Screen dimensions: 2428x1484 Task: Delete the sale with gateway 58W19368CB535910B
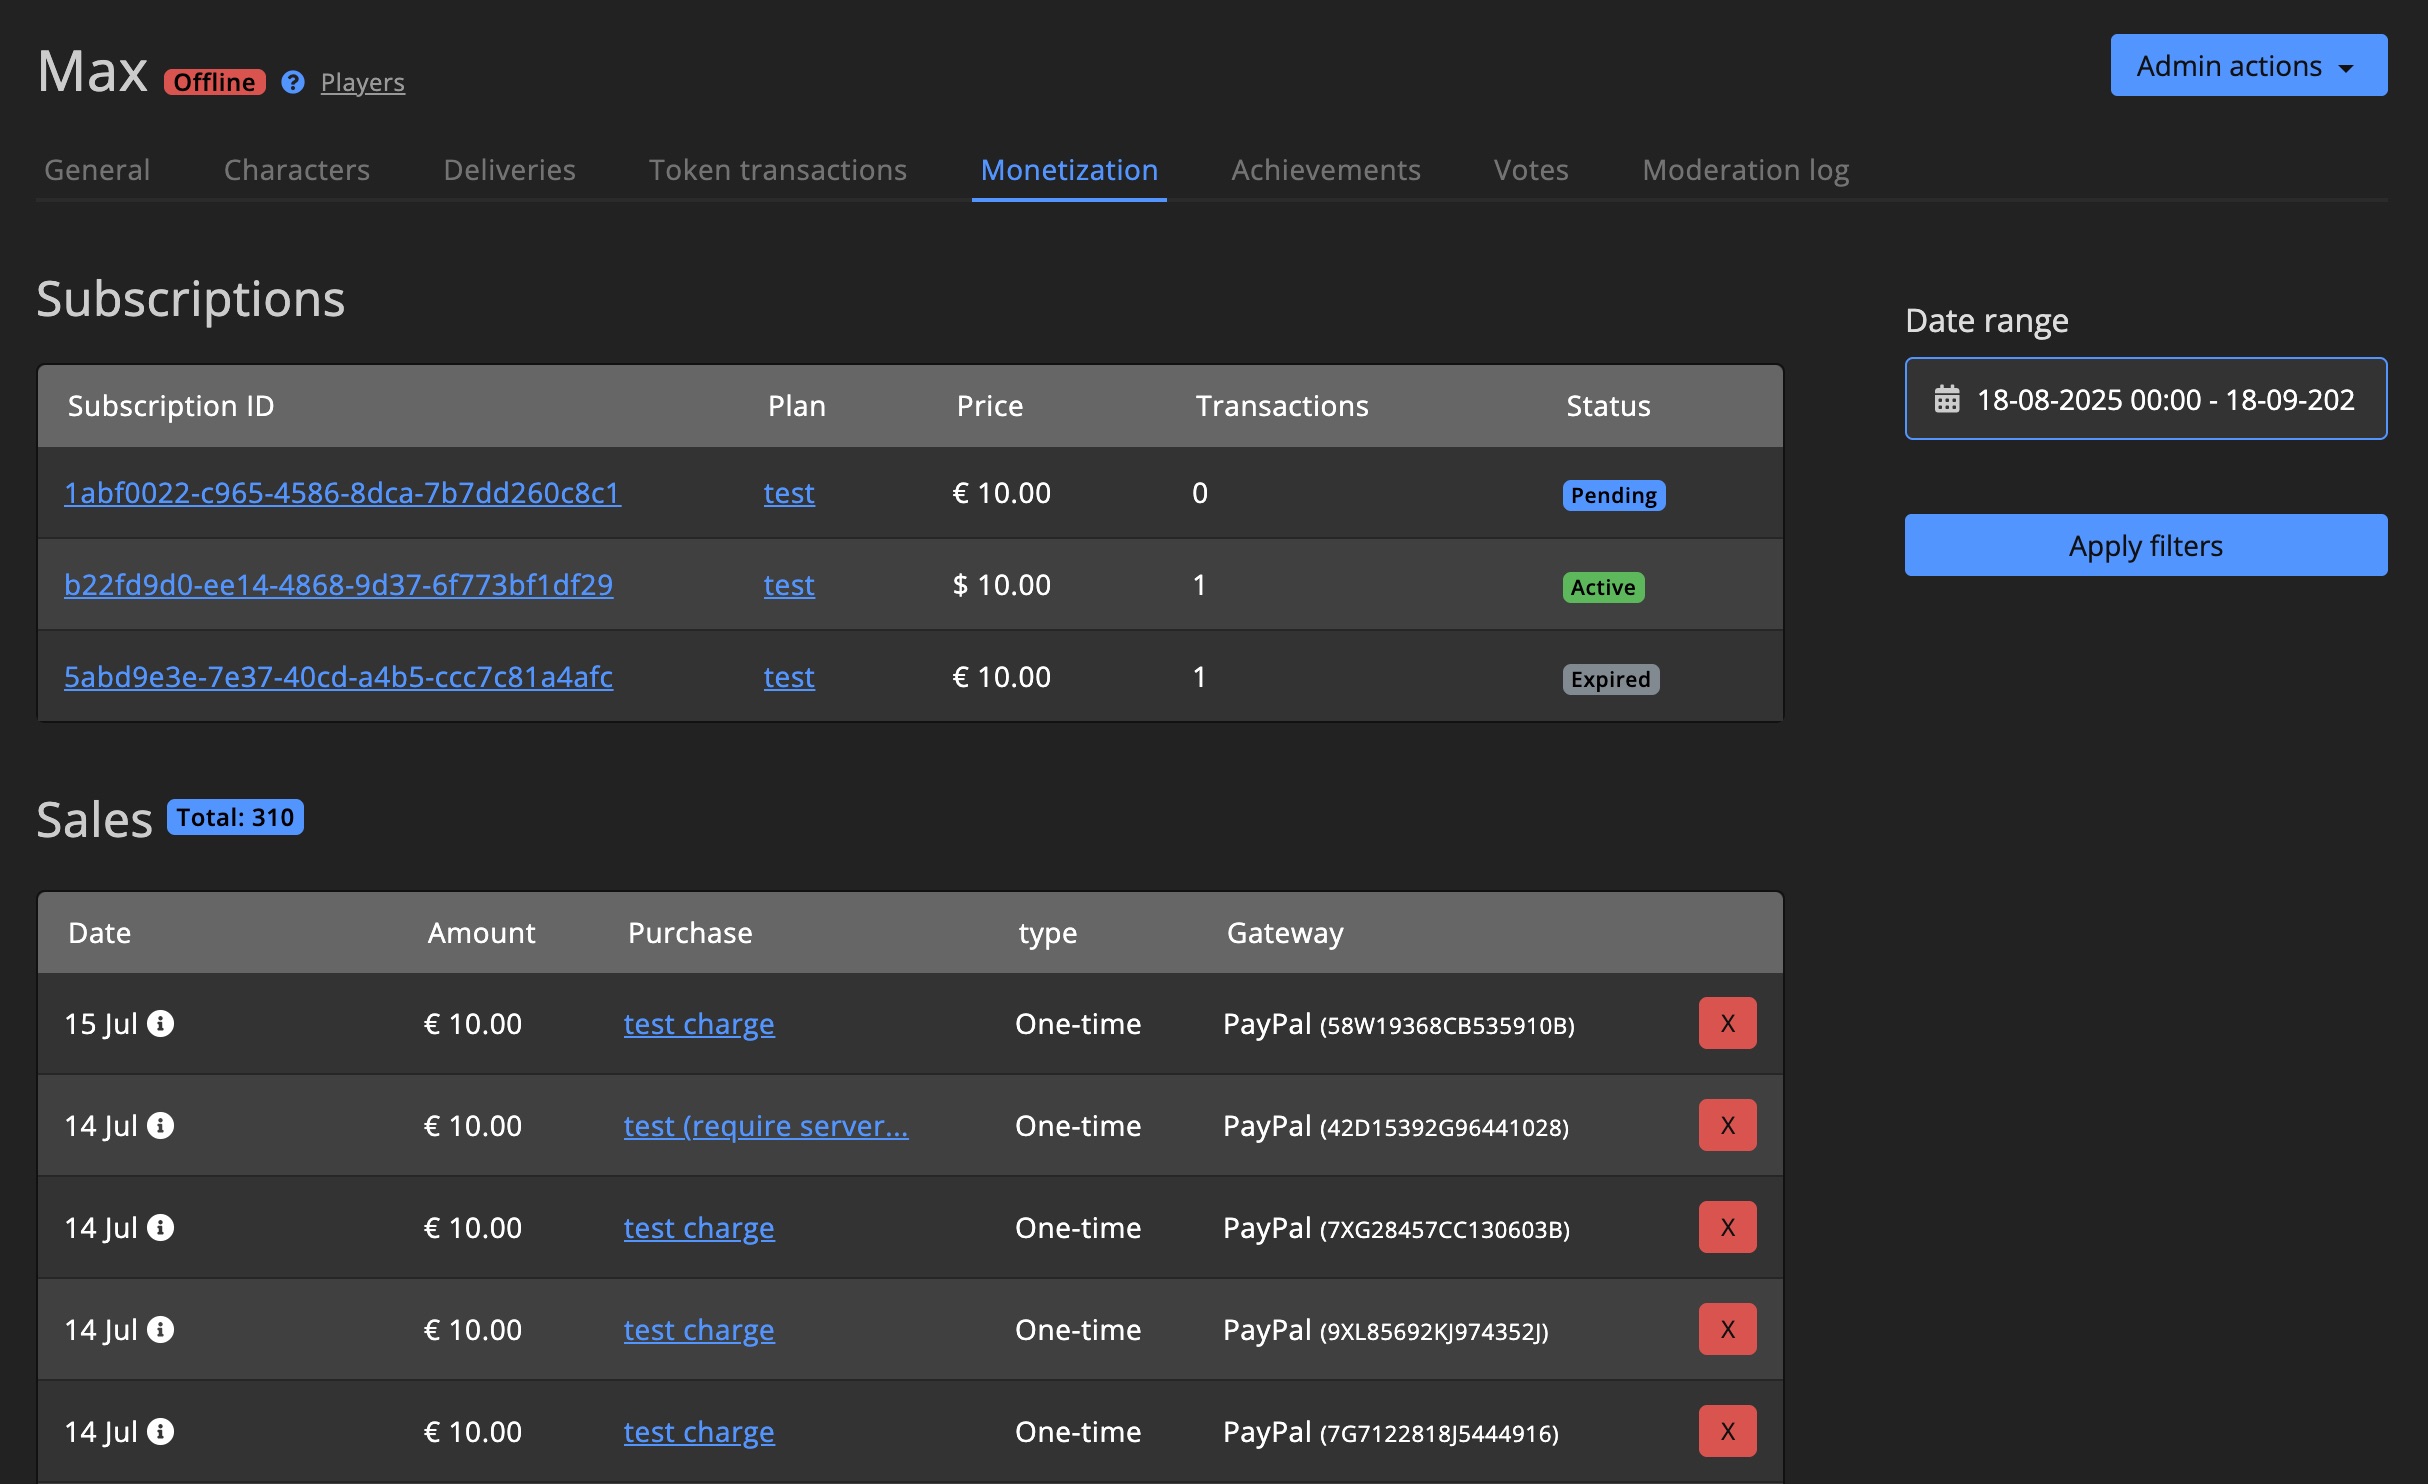coord(1727,1023)
